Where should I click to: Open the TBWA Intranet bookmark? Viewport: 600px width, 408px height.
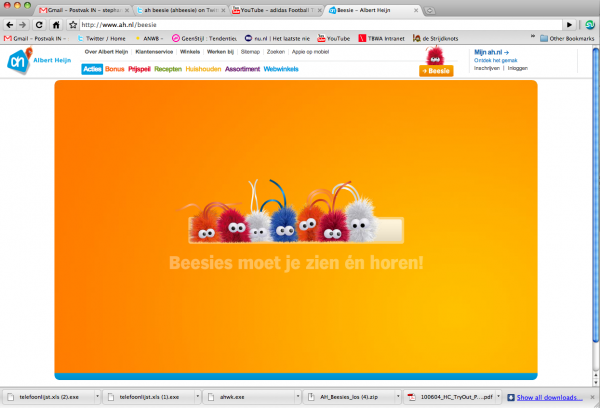[382, 38]
